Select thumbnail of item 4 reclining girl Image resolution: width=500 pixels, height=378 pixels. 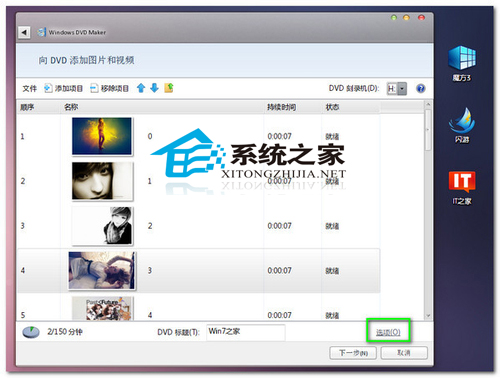pyautogui.click(x=102, y=270)
